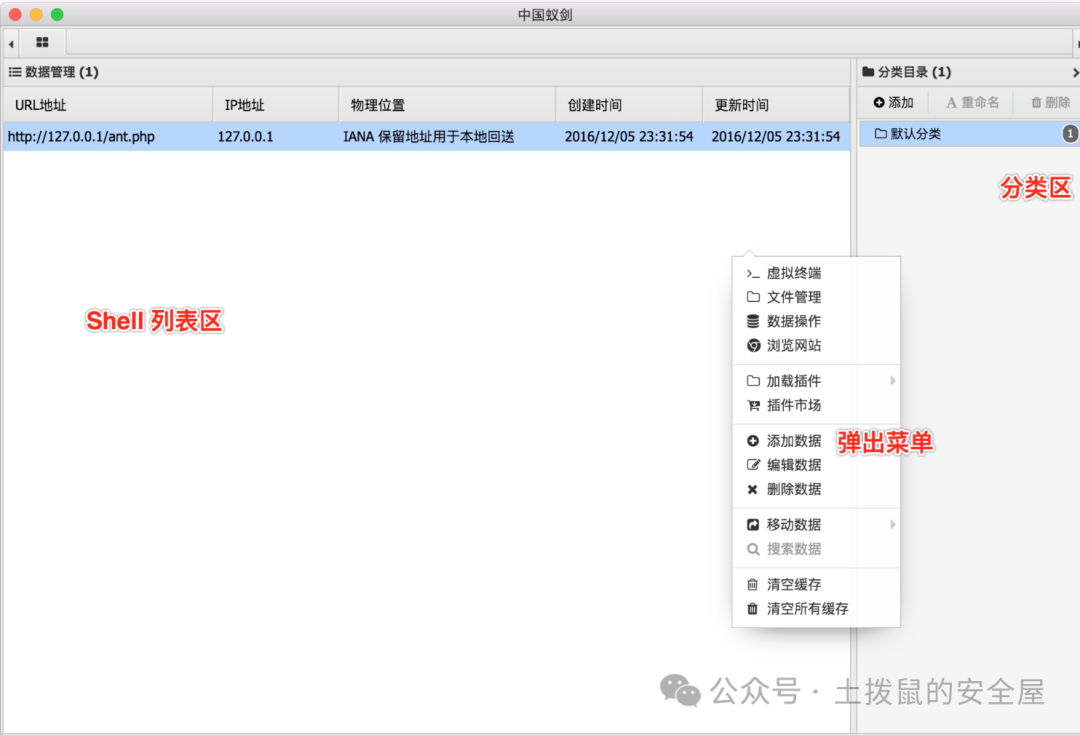The image size is (1080, 735).
Task: Click the 创建时间 value 2016/12/05 23:31:54
Action: [x=629, y=136]
